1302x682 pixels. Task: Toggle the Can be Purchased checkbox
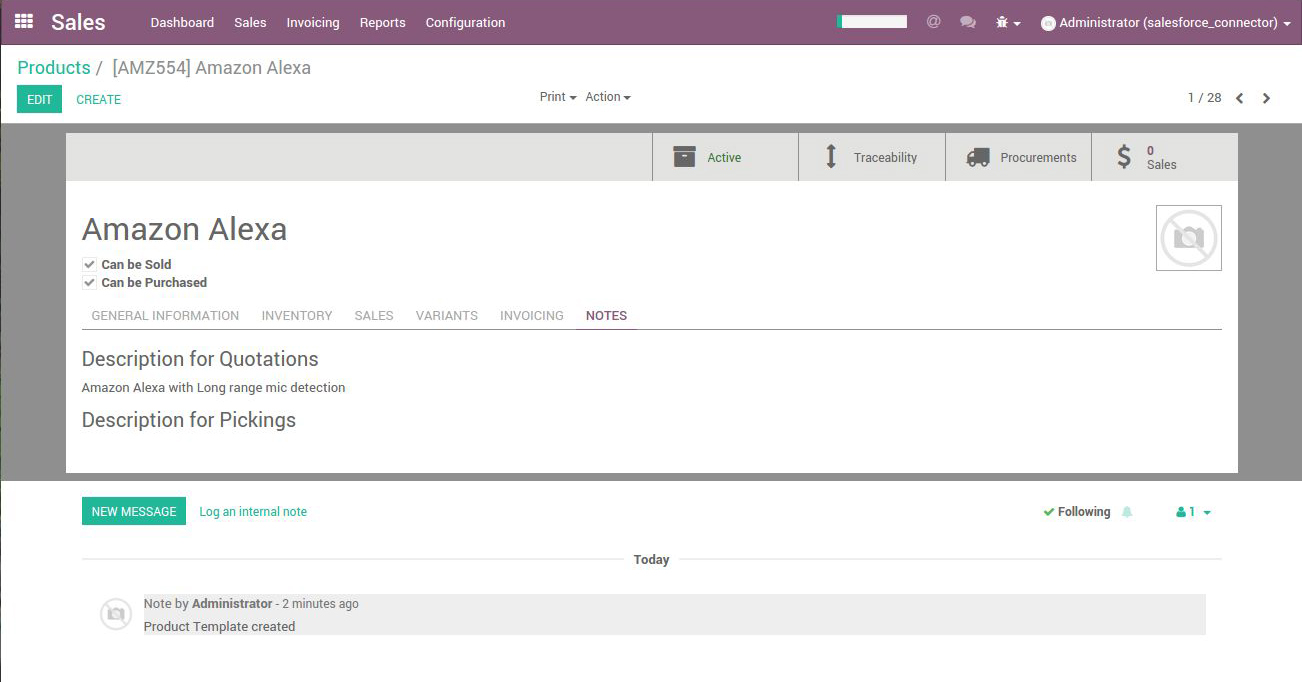pos(89,283)
